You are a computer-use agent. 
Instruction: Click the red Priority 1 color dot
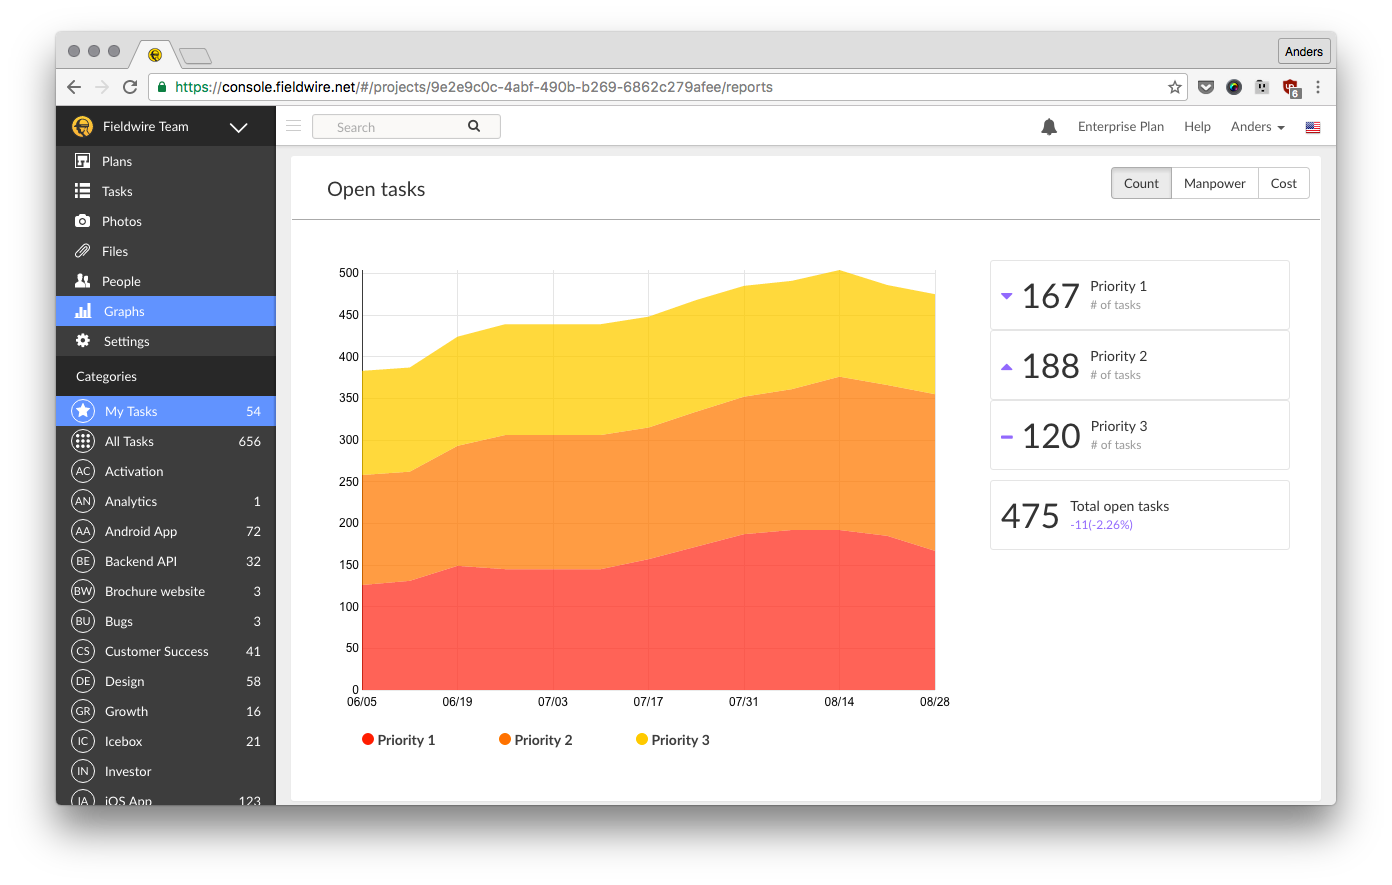coord(366,739)
